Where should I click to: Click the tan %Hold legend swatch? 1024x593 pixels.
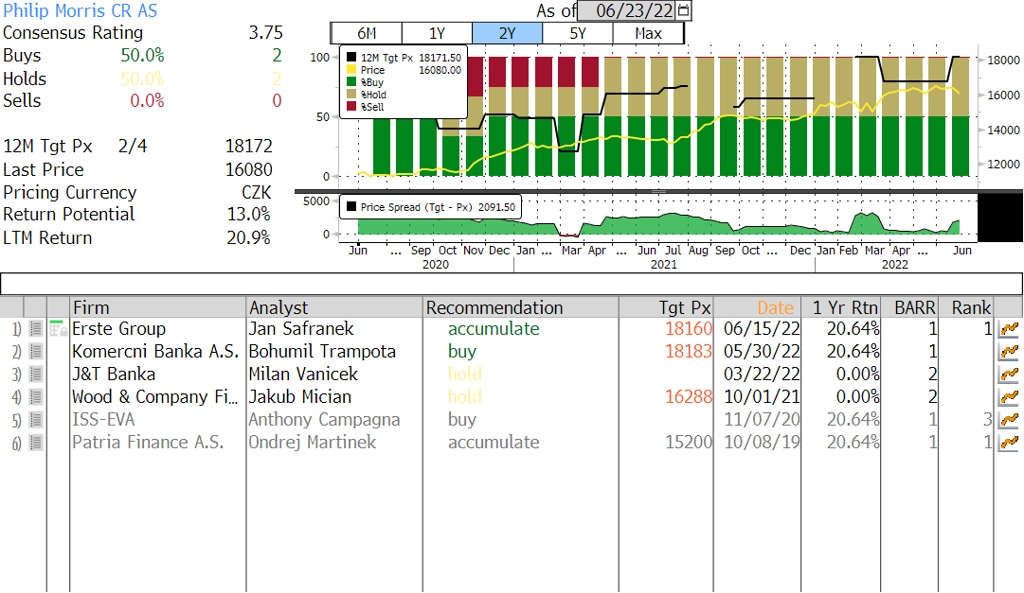point(351,95)
